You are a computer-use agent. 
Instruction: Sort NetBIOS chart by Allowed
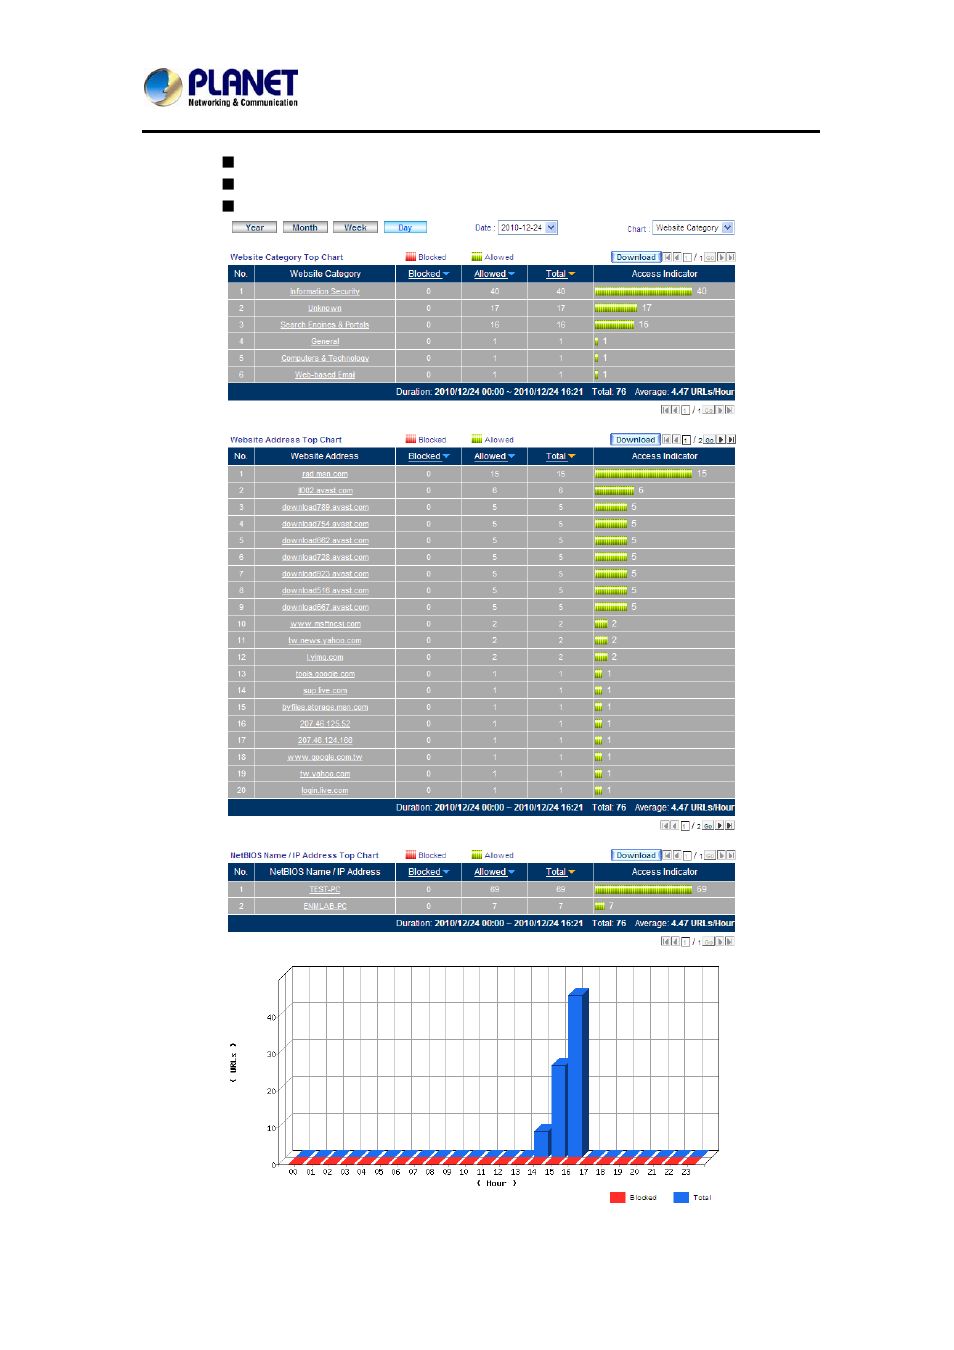click(494, 872)
